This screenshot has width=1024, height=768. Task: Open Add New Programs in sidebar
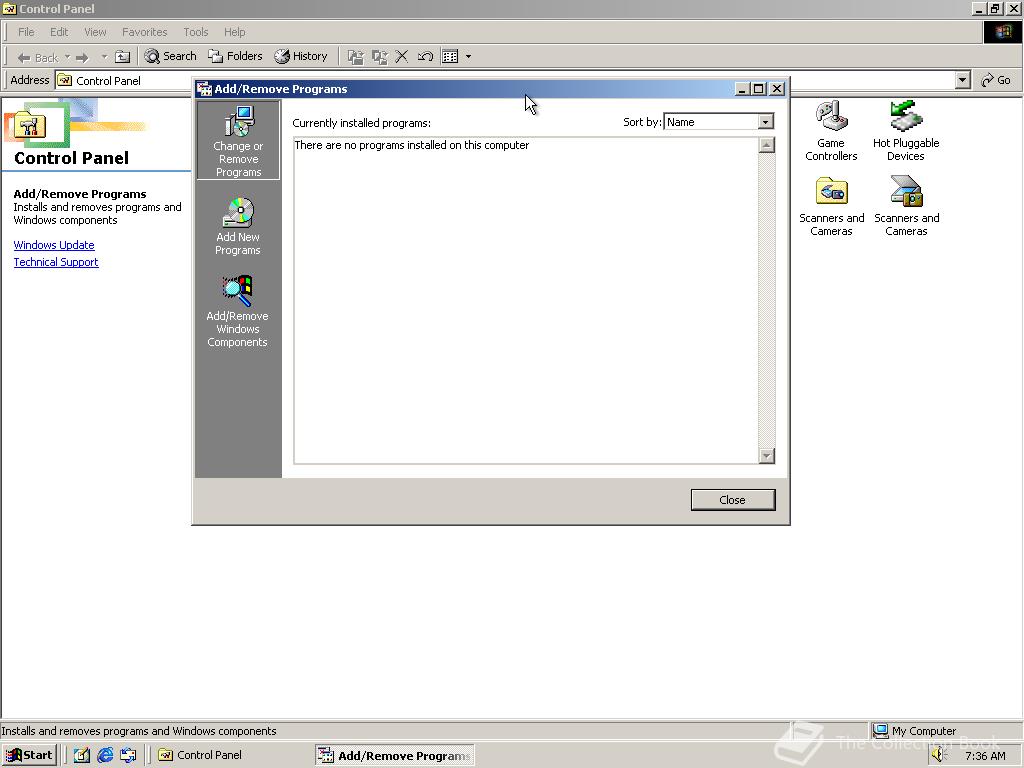click(238, 226)
